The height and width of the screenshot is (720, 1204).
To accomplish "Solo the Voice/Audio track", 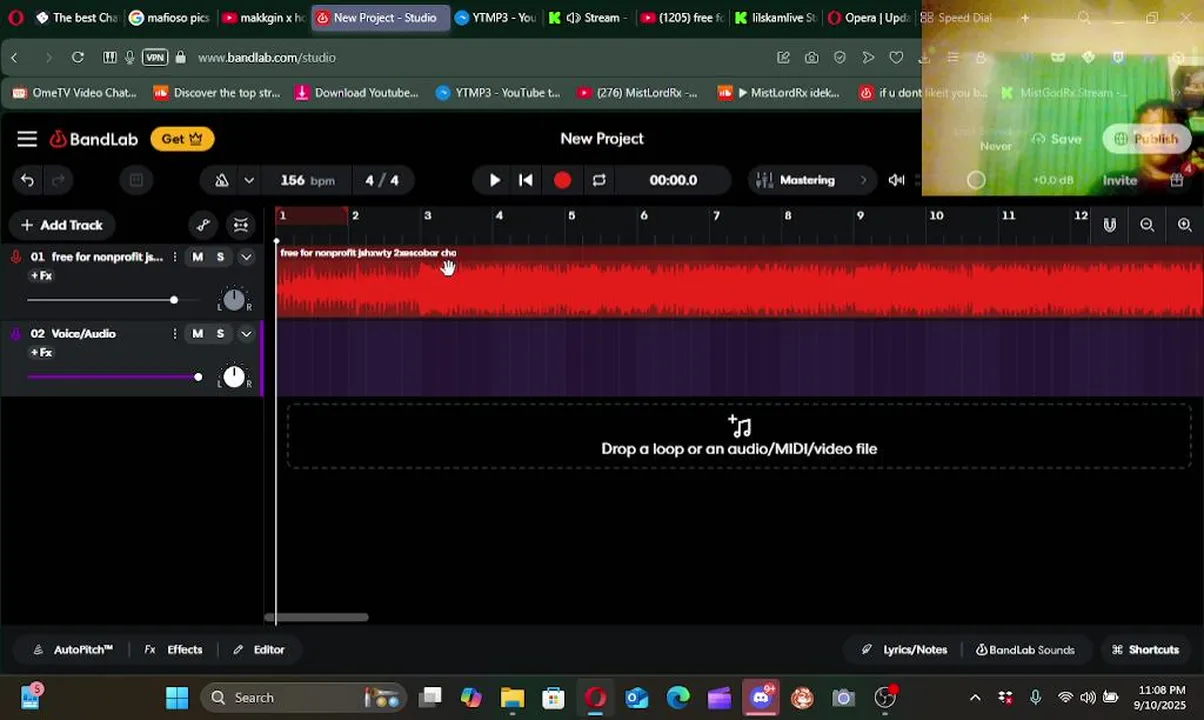I will click(x=220, y=334).
